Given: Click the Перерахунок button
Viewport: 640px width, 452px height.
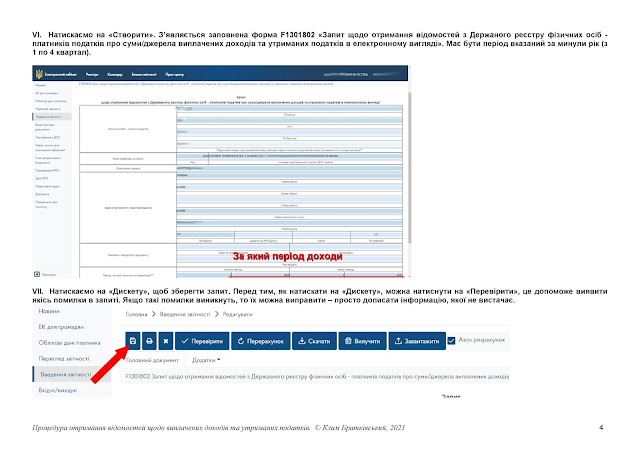Looking at the screenshot, I should (261, 341).
